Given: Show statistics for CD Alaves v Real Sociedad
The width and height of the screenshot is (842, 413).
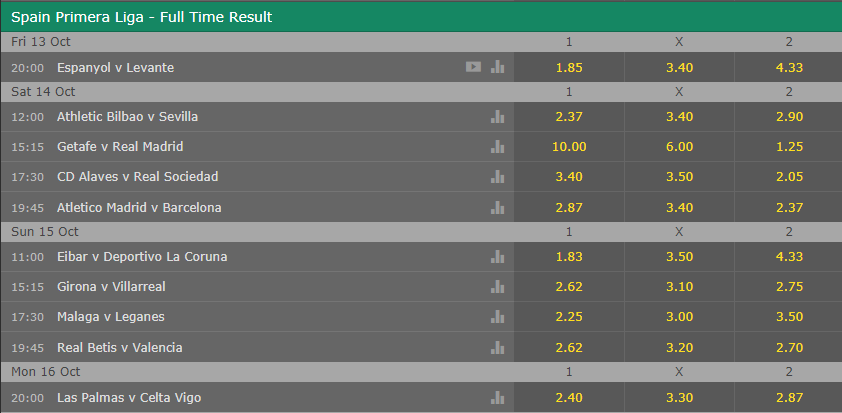Looking at the screenshot, I should pyautogui.click(x=497, y=177).
